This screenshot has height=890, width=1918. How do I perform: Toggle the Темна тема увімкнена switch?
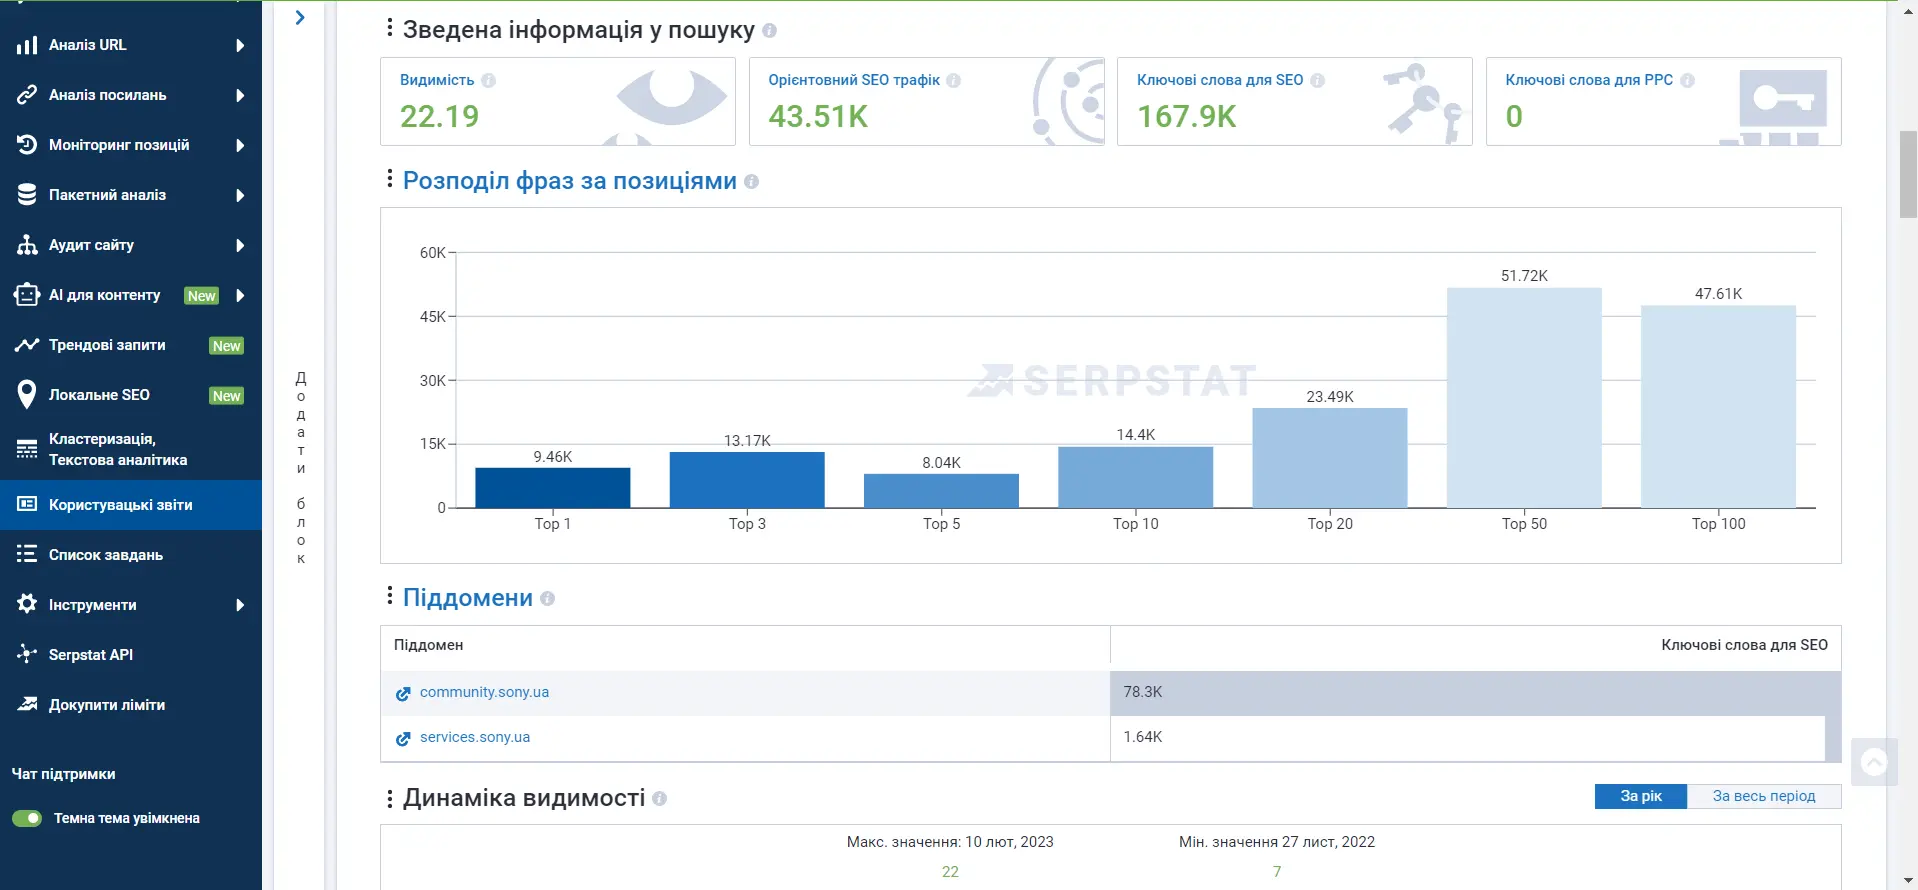[x=27, y=818]
